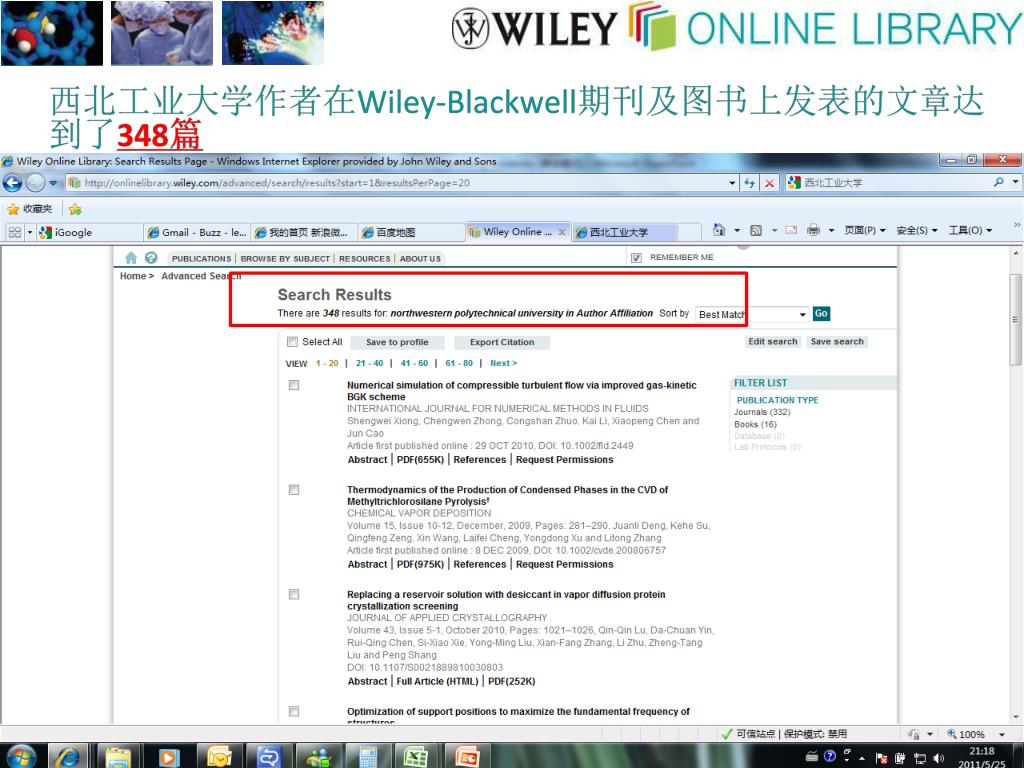This screenshot has height=768, width=1024.
Task: Filter by Journals (332) publication type
Action: pos(762,412)
